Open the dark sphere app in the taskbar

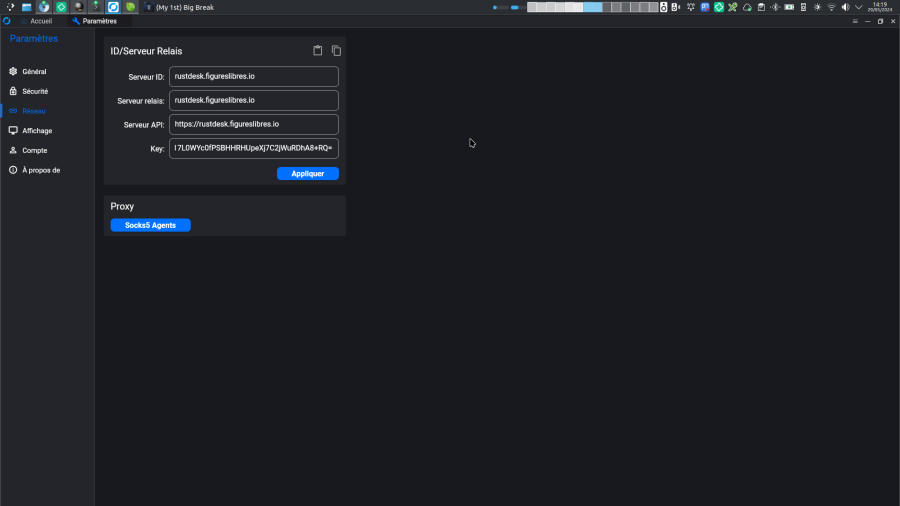click(x=79, y=7)
